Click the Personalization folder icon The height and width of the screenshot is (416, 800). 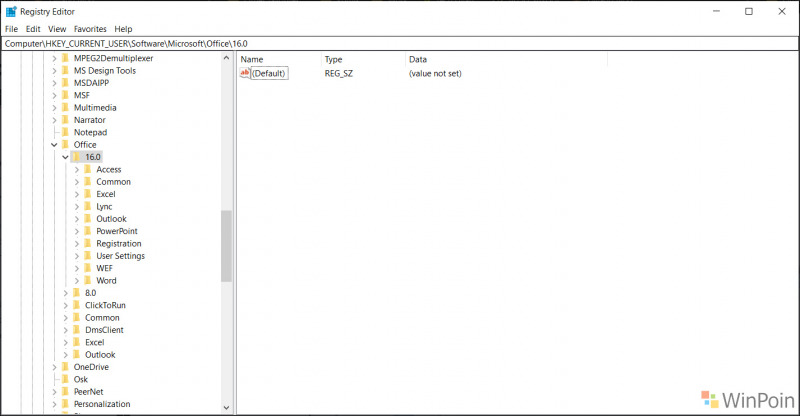click(x=65, y=404)
